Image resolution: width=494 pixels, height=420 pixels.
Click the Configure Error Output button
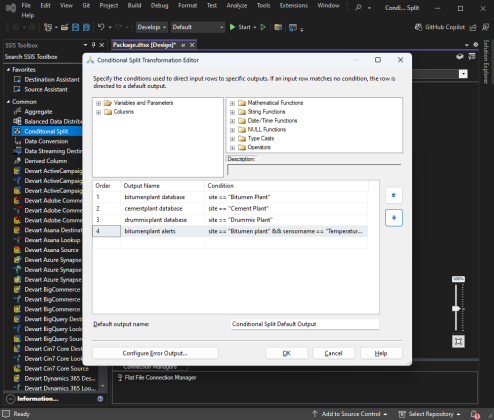[155, 353]
